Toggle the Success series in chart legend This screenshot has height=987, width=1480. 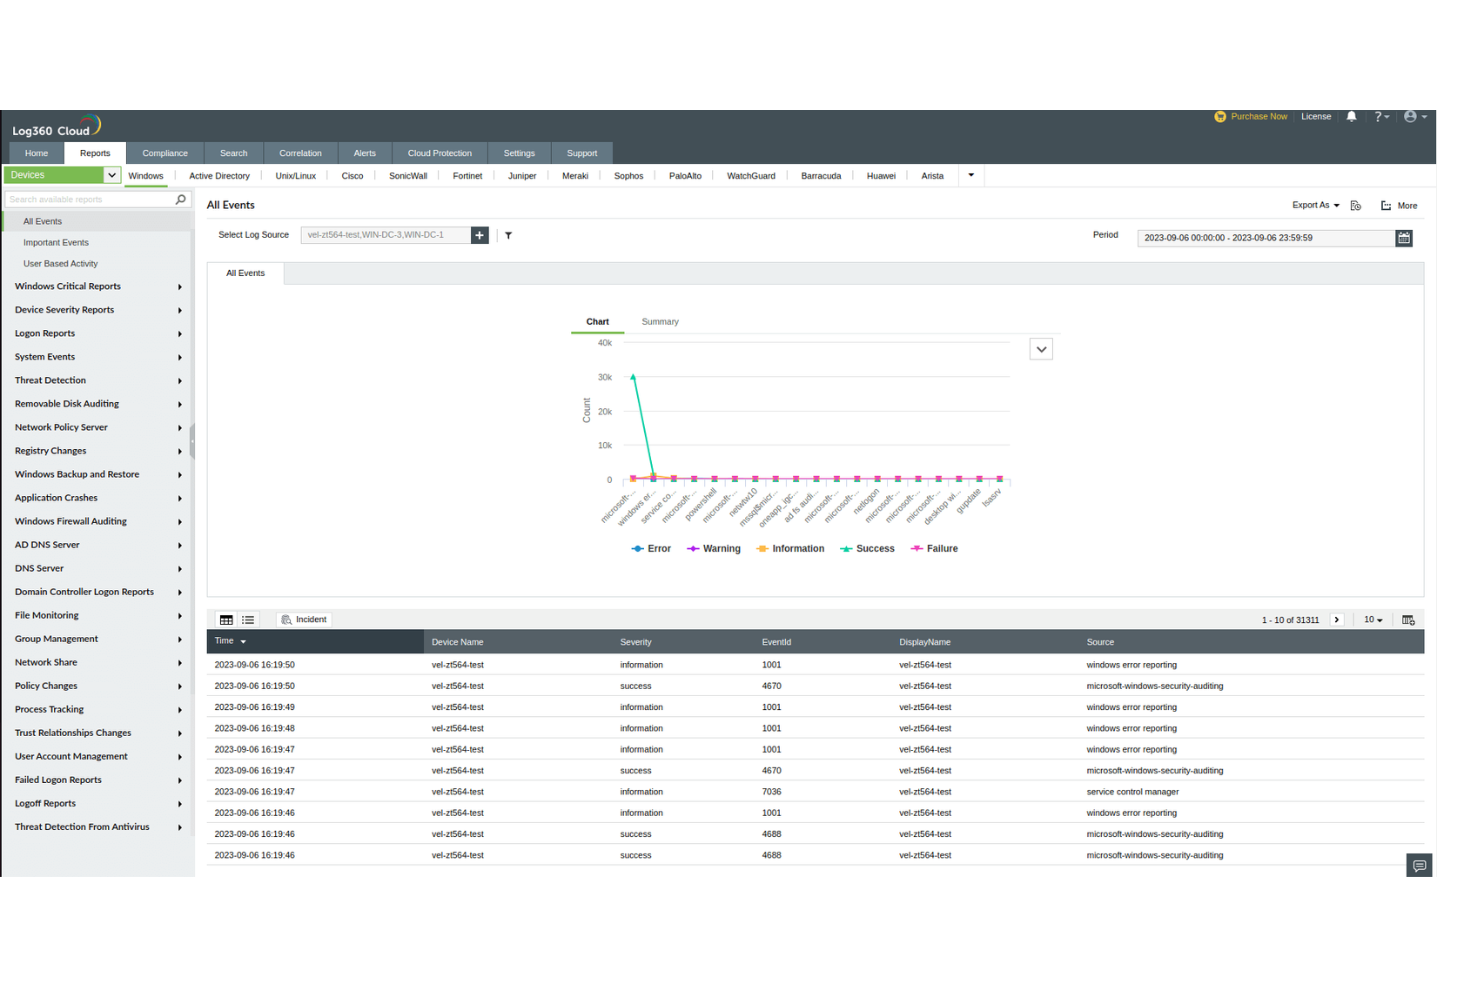click(x=868, y=549)
